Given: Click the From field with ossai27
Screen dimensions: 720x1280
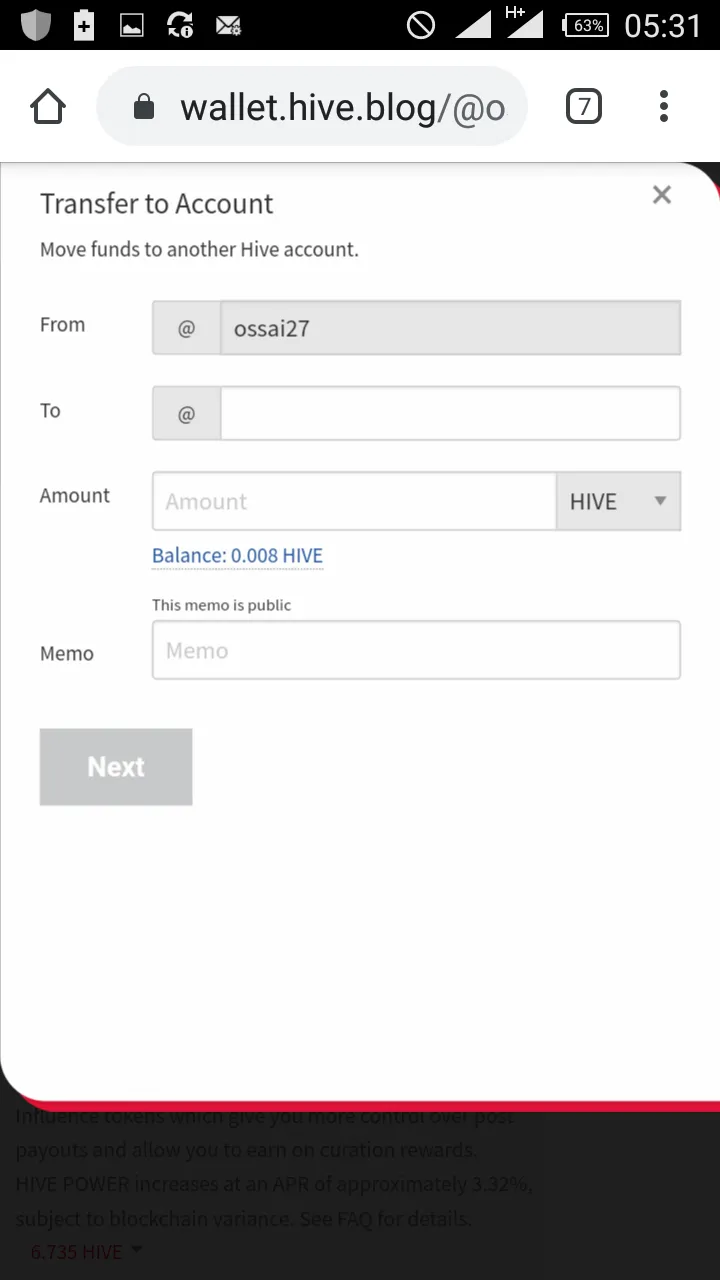Looking at the screenshot, I should [450, 328].
